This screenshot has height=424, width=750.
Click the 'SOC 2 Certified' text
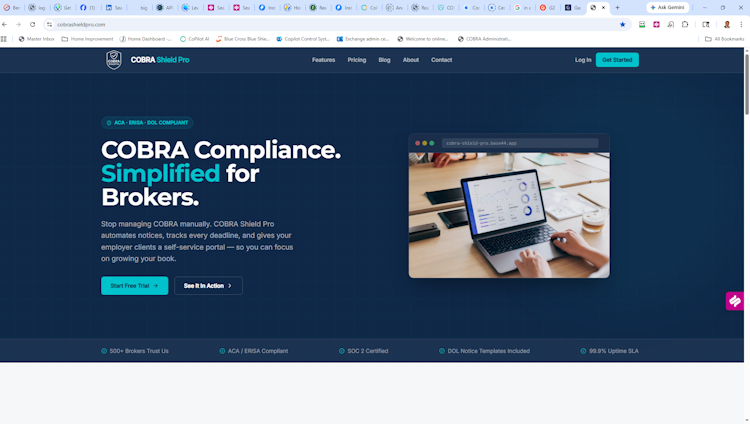[367, 351]
